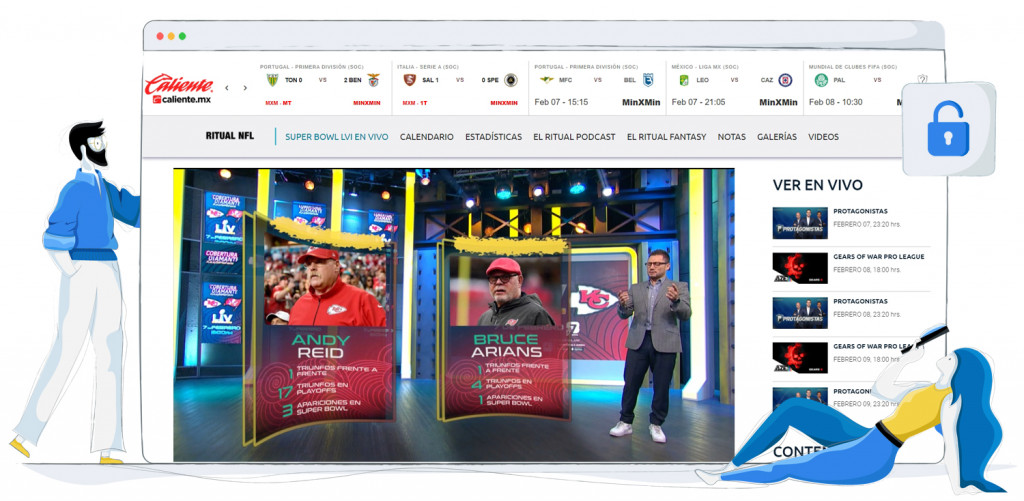This screenshot has width=1024, height=501.
Task: Open MinXMin for LEO vs CAZ
Action: 778,103
